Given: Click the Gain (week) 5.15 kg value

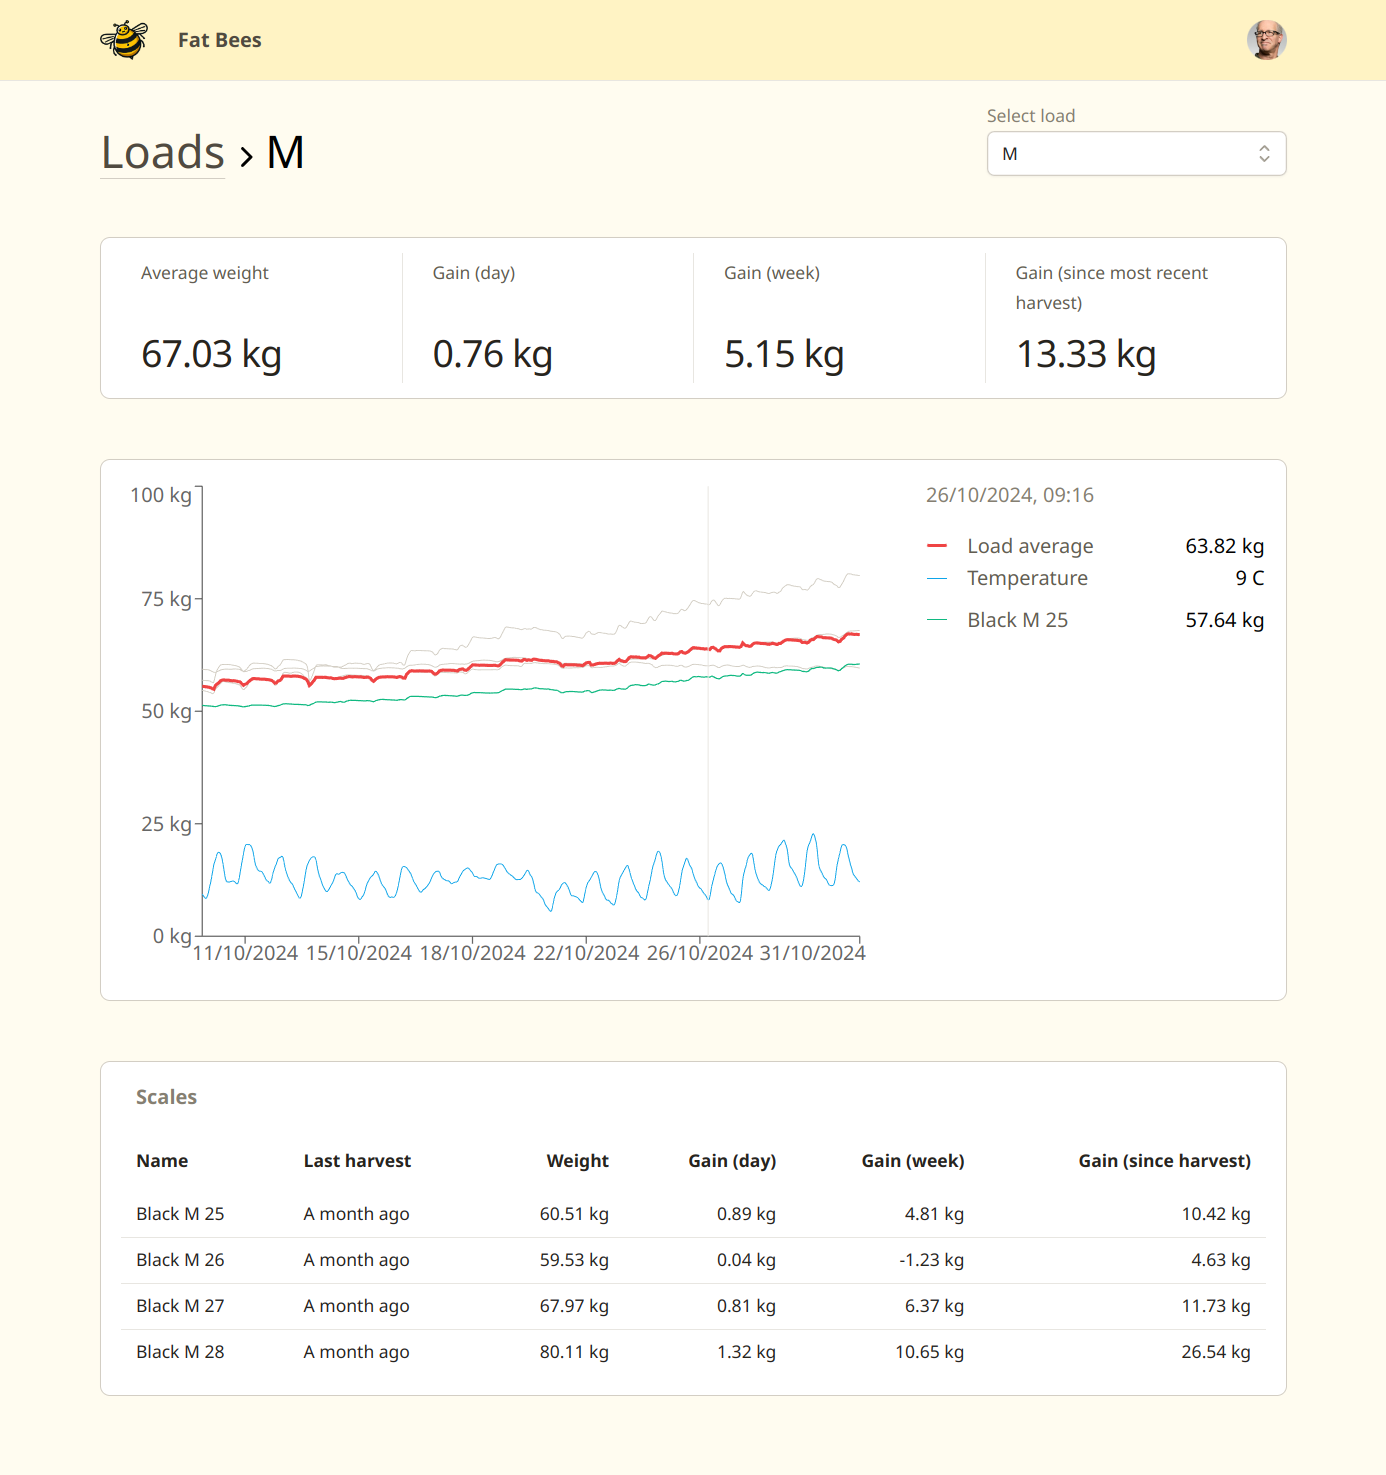Looking at the screenshot, I should pyautogui.click(x=784, y=354).
